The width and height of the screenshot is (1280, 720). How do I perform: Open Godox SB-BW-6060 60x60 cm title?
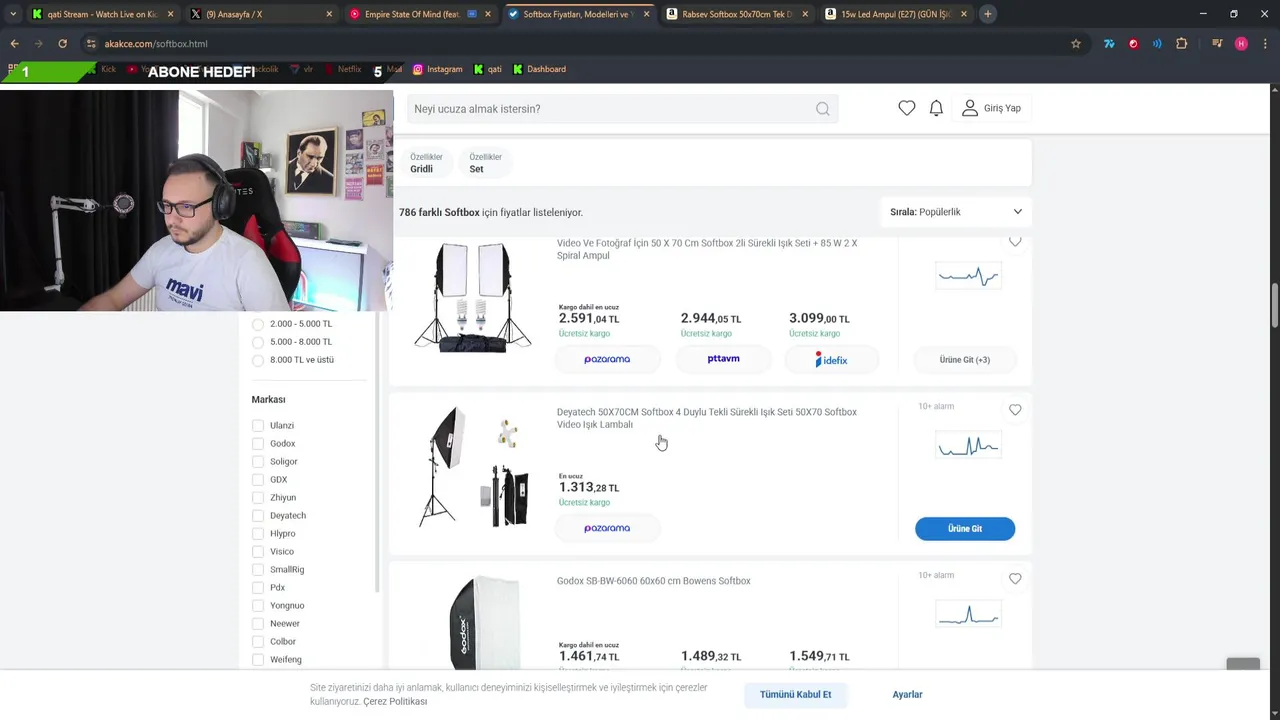tap(653, 581)
